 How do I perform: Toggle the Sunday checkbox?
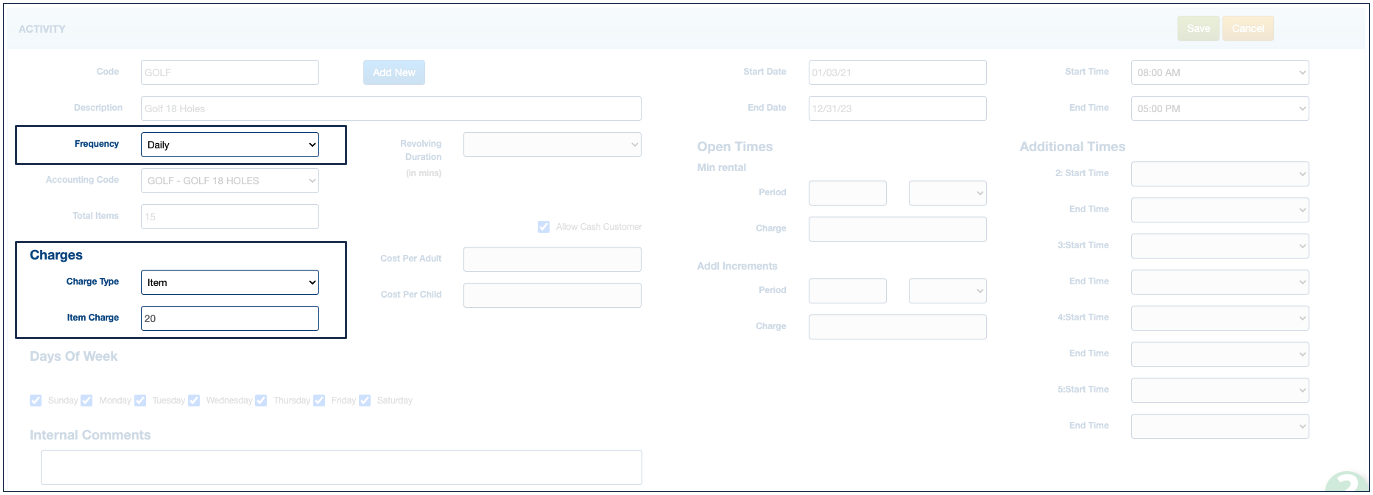[x=36, y=400]
